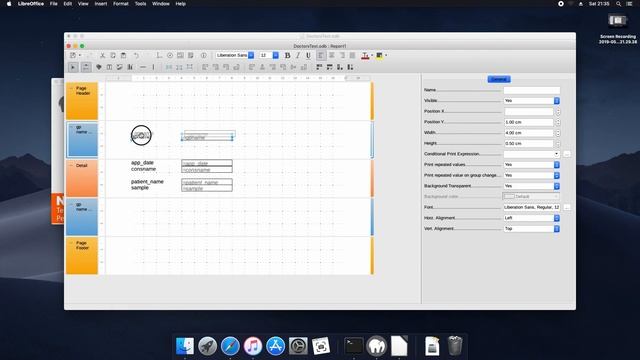Click the Width 4.00 cm field
The width and height of the screenshot is (640, 360).
(x=529, y=133)
